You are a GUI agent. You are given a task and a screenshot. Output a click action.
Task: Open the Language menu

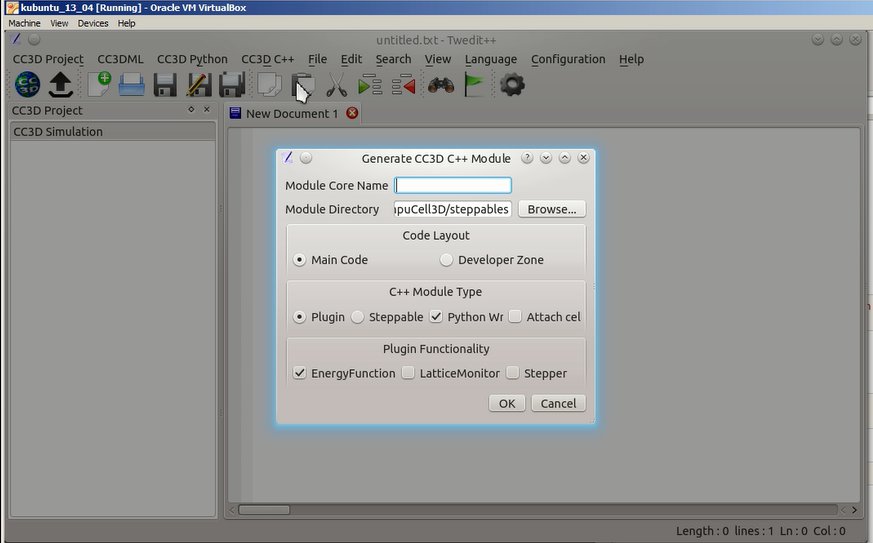(491, 59)
